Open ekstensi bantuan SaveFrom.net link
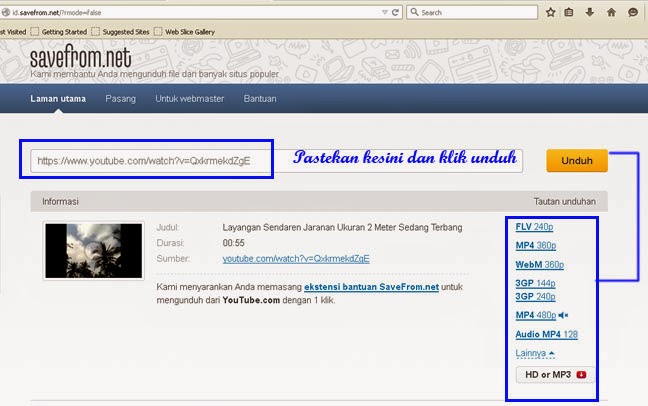648x406 pixels. pyautogui.click(x=371, y=287)
